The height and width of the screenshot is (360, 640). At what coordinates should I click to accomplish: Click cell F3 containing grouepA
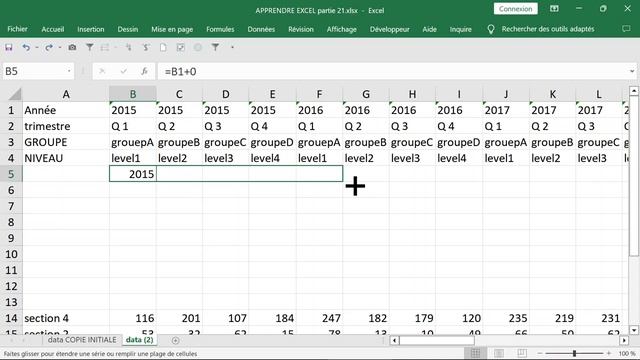click(x=319, y=142)
